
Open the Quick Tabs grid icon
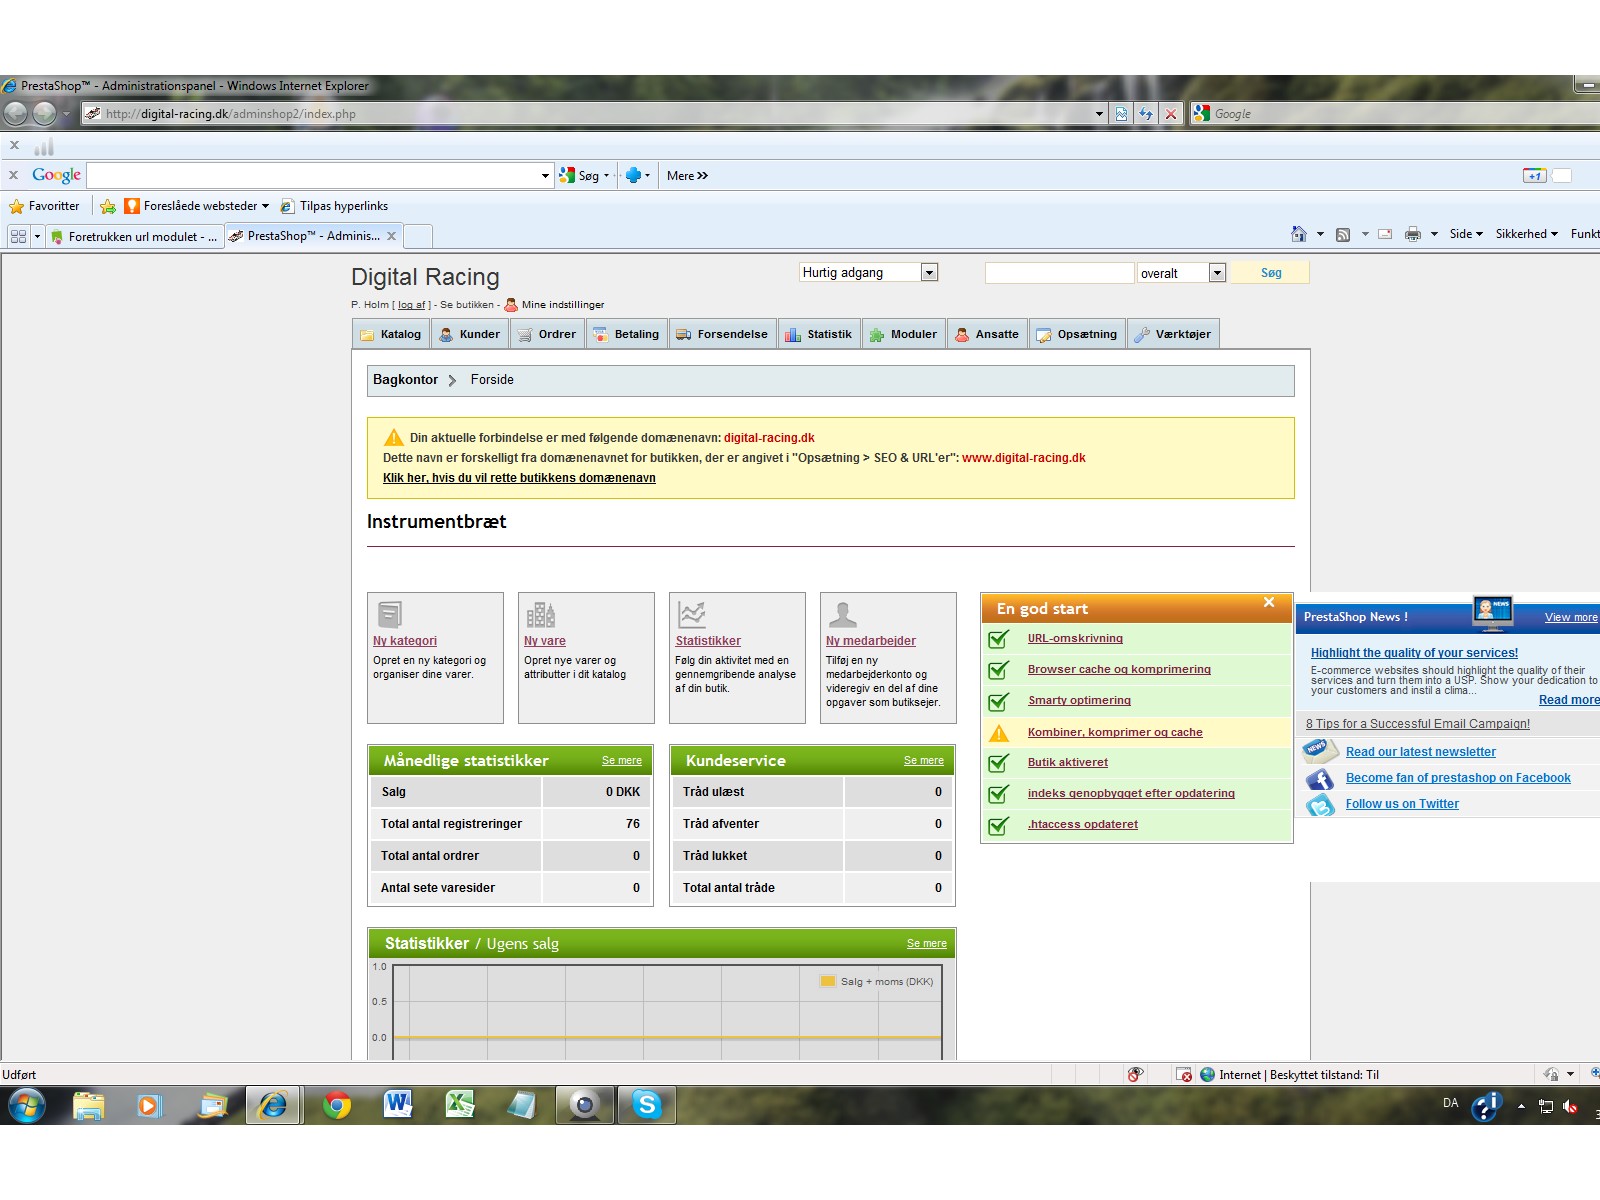click(x=18, y=236)
